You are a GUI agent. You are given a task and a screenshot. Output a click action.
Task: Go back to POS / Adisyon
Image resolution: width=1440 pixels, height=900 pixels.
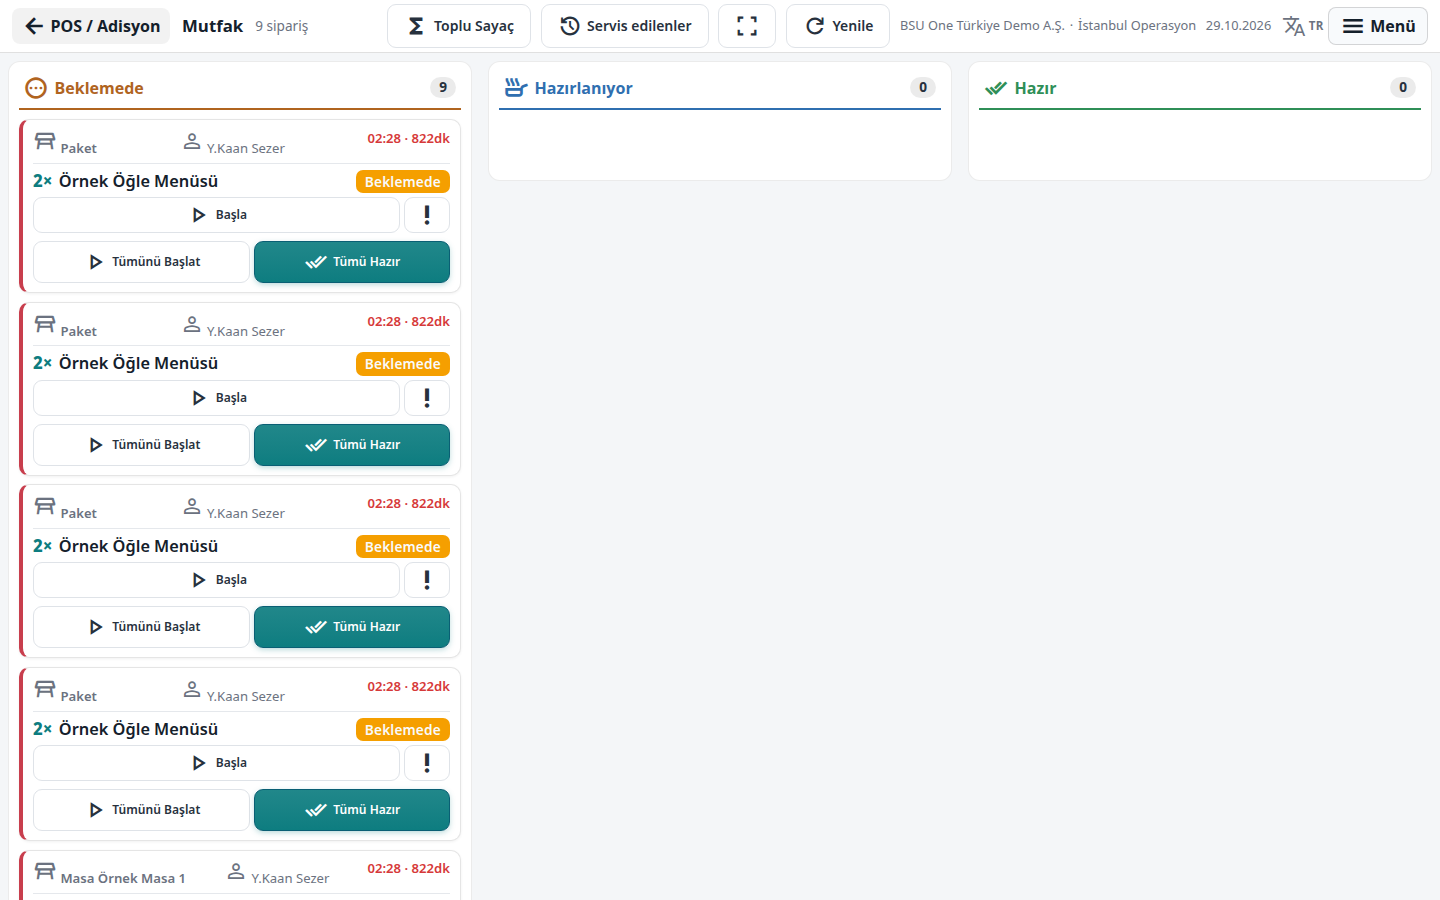coord(91,26)
